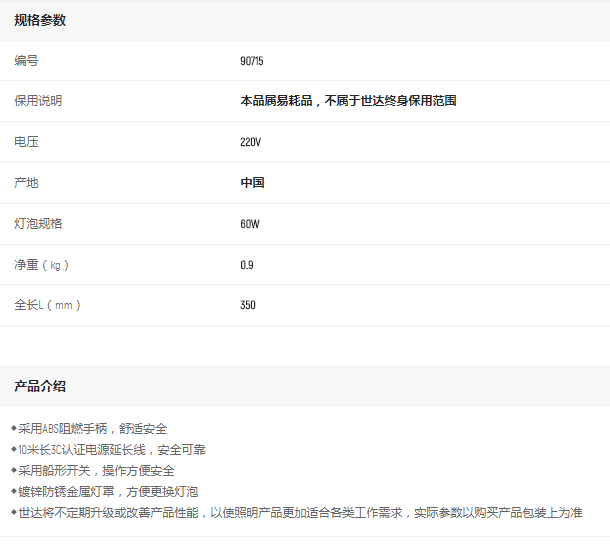610x554 pixels.
Task: Click the 全长L（mm） label
Action: [x=47, y=305]
